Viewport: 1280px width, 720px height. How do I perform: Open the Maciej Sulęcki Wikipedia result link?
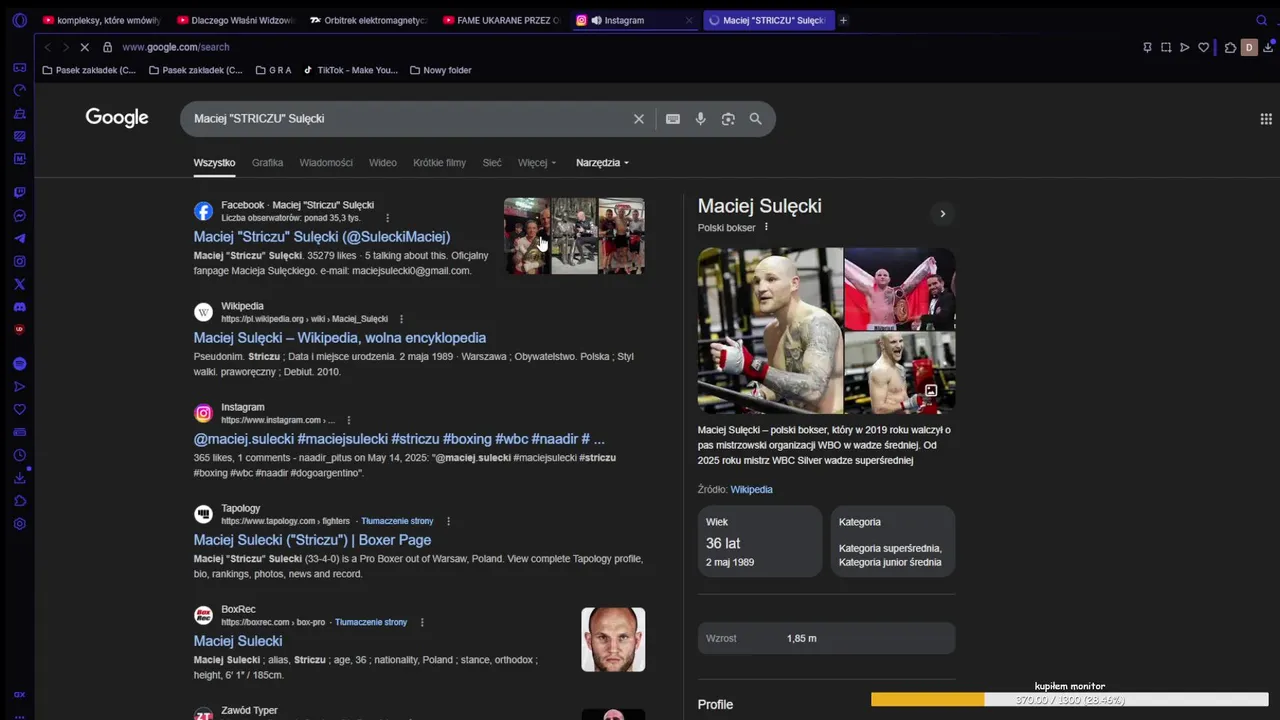point(340,338)
